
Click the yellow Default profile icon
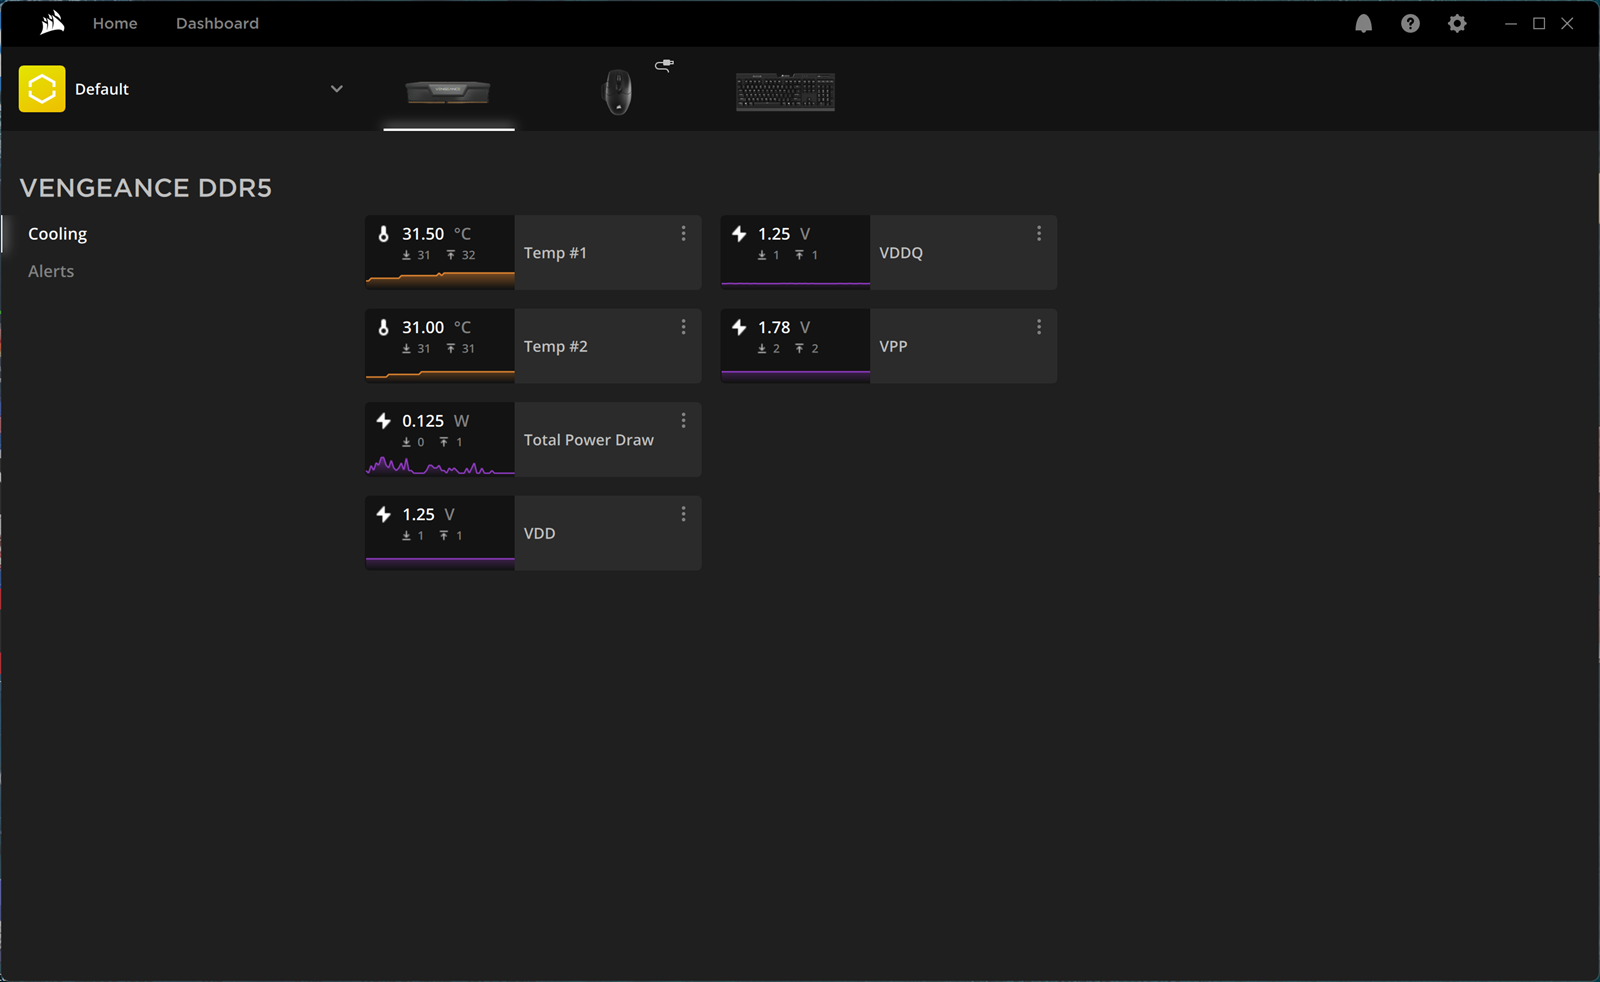tap(42, 89)
